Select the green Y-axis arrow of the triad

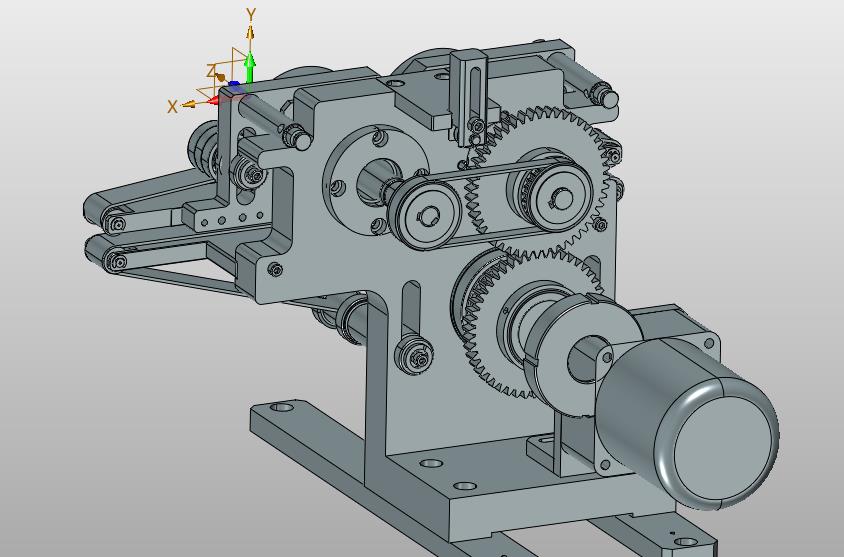[x=250, y=67]
